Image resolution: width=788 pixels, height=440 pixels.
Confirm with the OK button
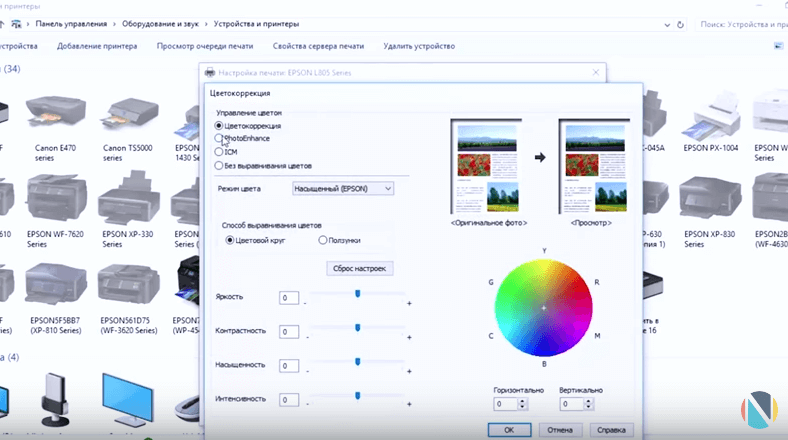tap(509, 430)
